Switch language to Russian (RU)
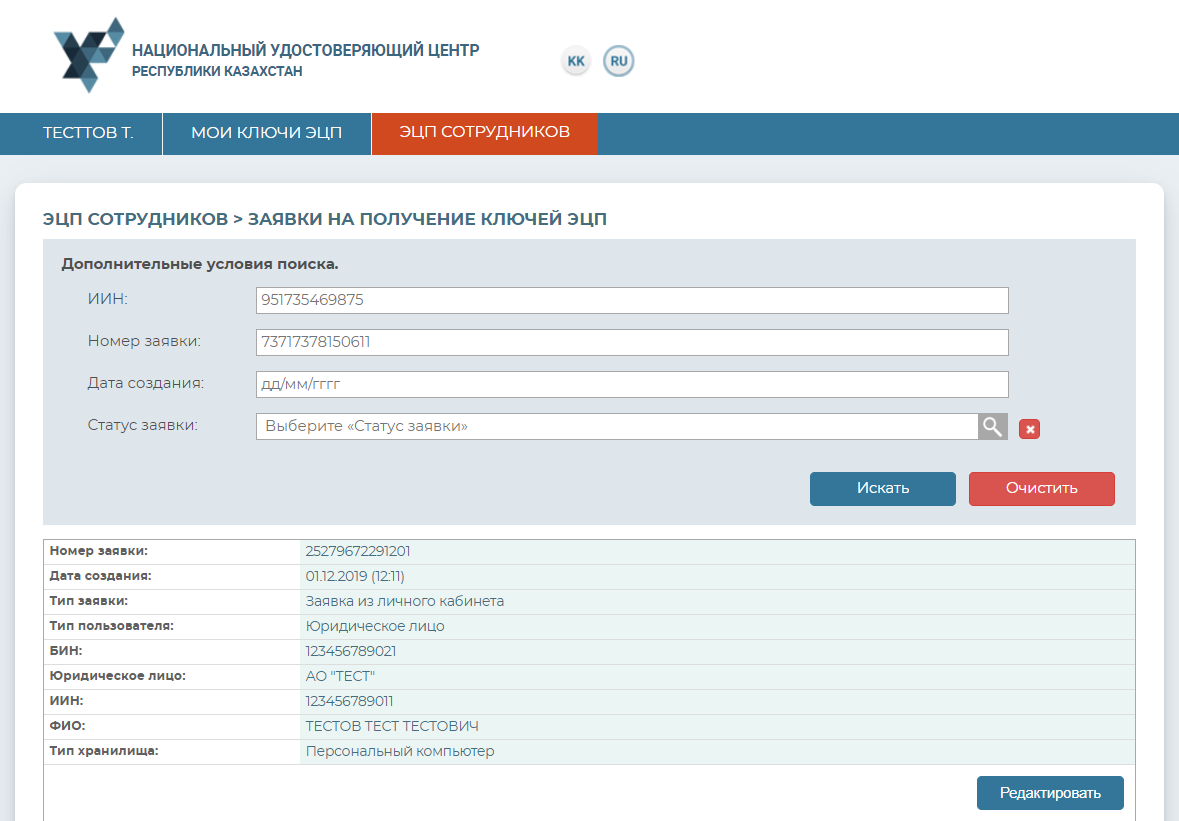Image resolution: width=1179 pixels, height=821 pixels. [x=619, y=62]
